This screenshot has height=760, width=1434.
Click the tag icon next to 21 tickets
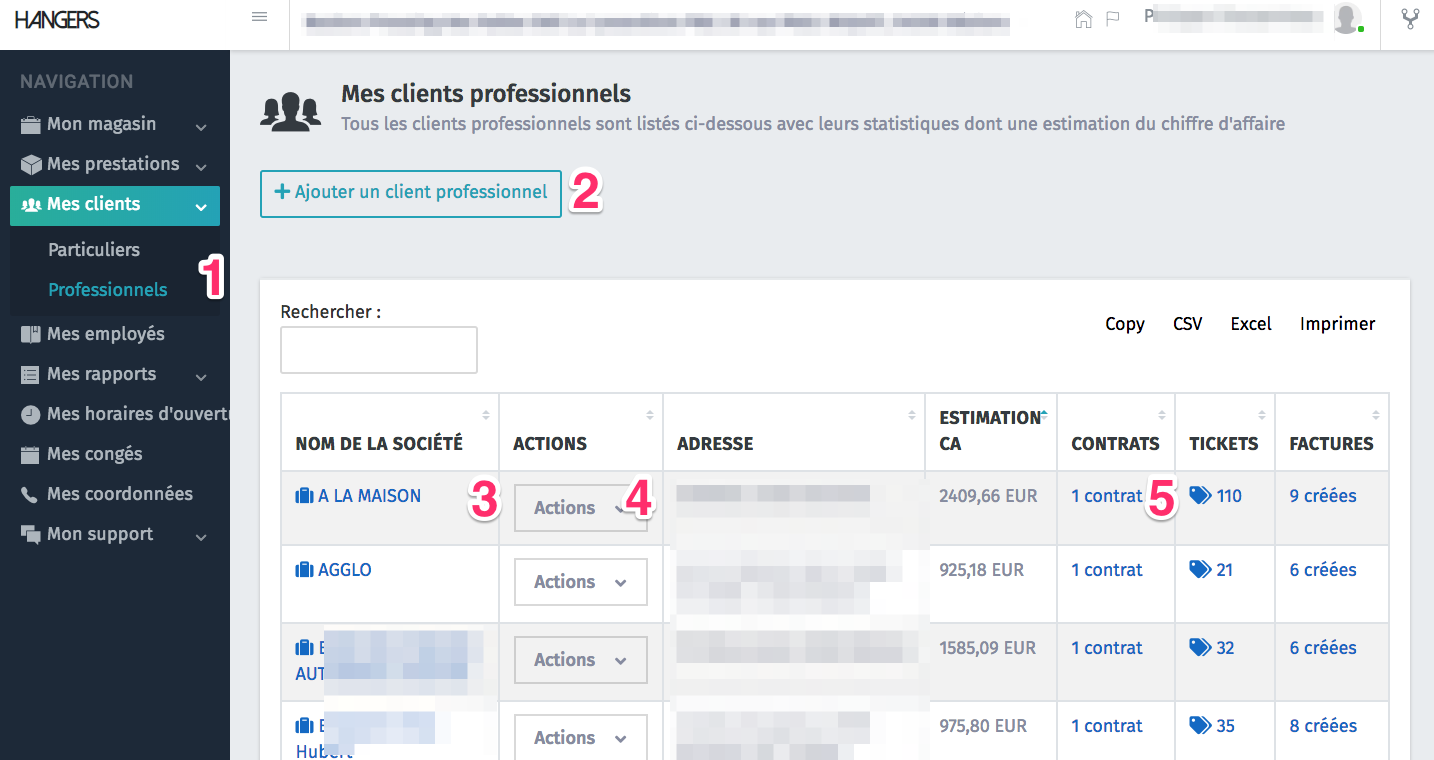(1200, 569)
